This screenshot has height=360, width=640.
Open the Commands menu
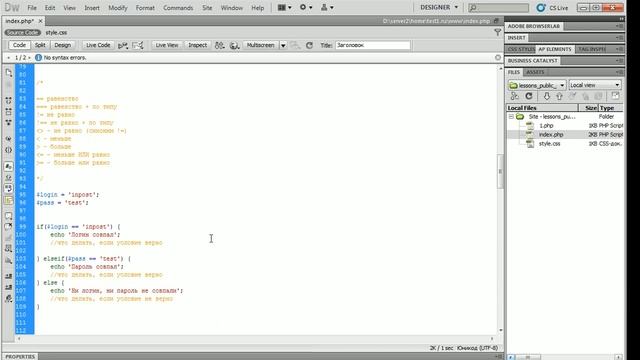click(x=178, y=8)
